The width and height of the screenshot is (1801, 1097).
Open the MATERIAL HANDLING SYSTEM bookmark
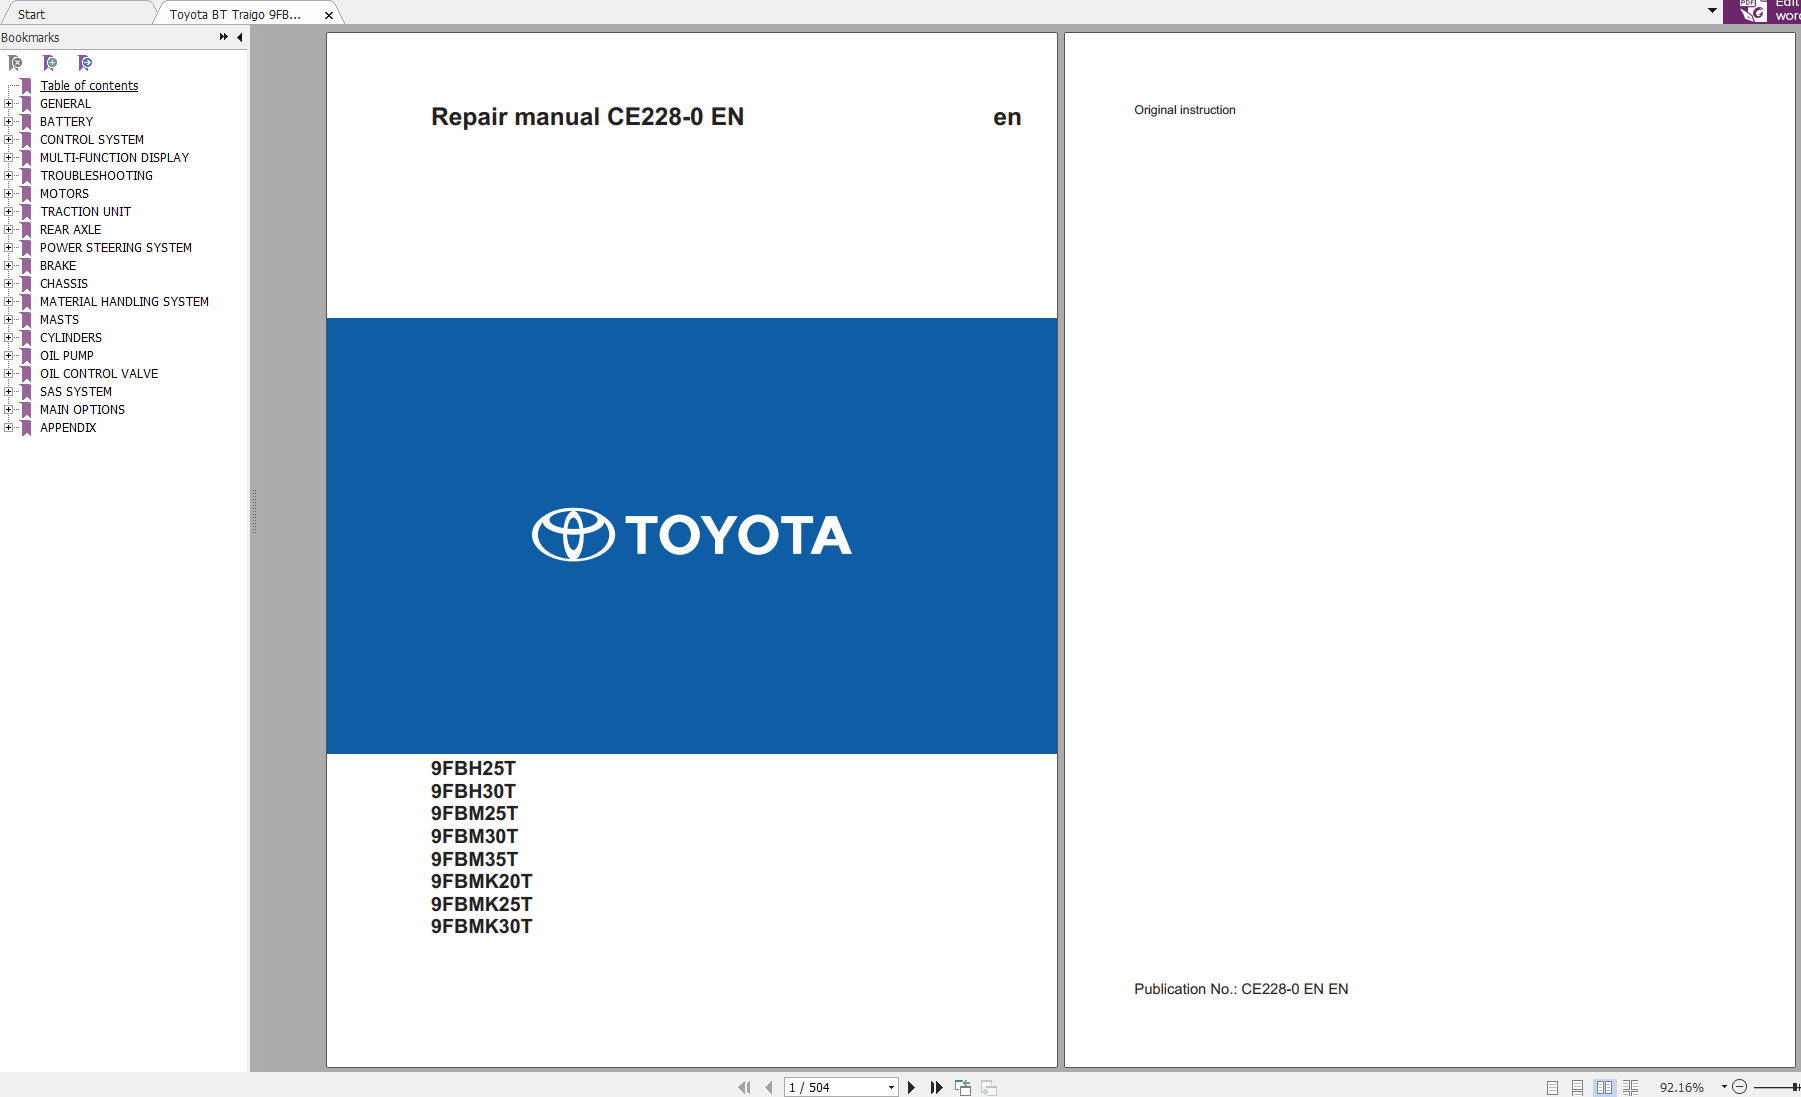124,302
